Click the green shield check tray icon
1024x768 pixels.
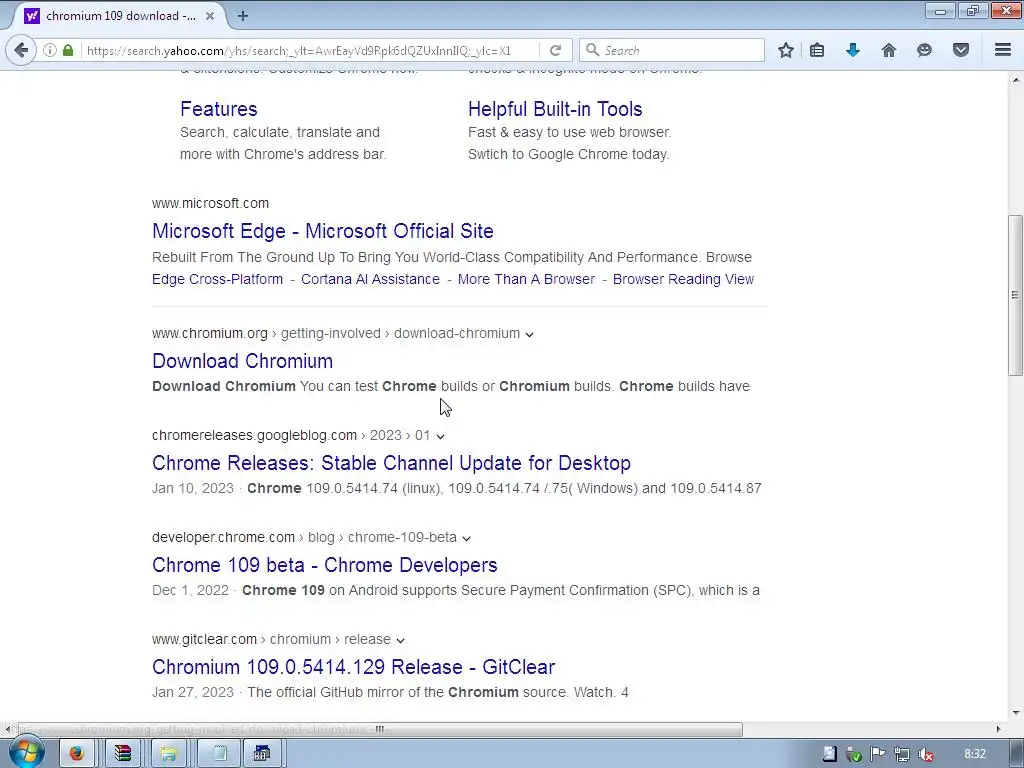pyautogui.click(x=854, y=754)
